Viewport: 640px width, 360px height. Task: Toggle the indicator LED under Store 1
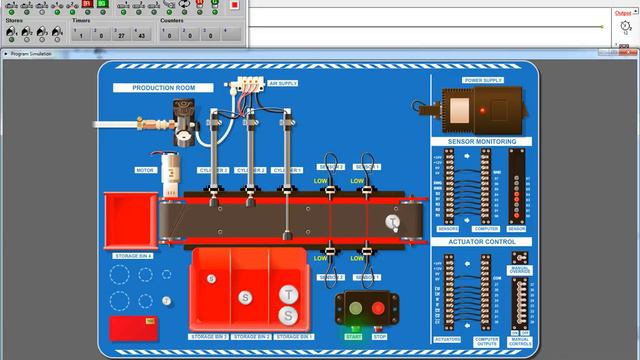11,40
